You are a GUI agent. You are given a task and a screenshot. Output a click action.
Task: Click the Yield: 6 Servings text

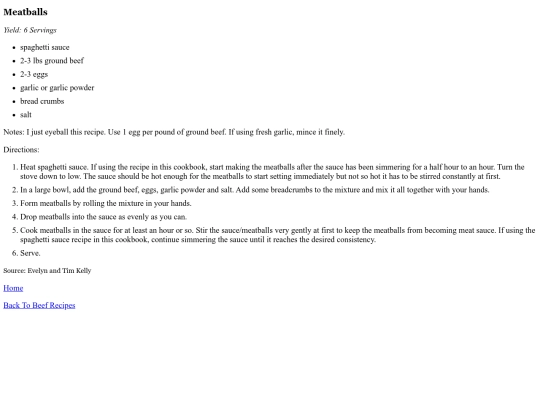pyautogui.click(x=30, y=30)
